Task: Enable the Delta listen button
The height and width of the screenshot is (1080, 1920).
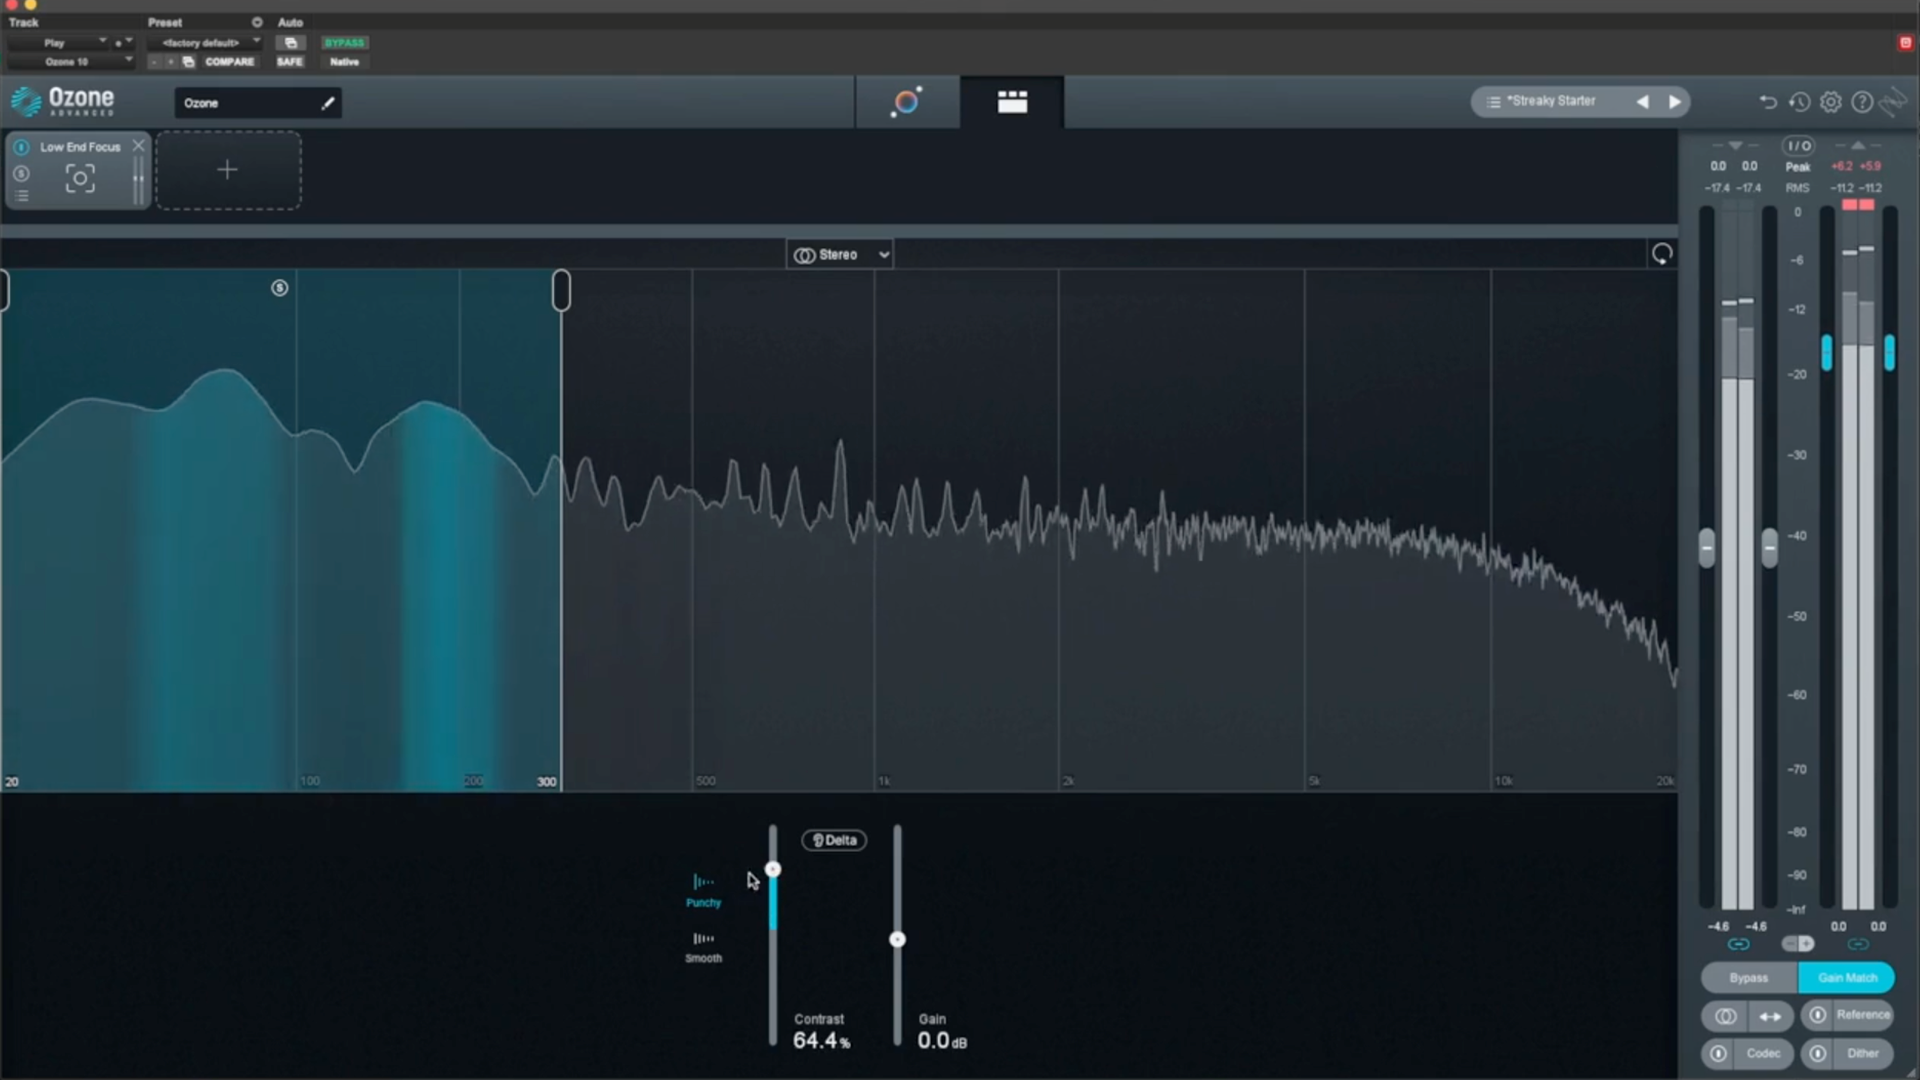Action: click(x=834, y=840)
